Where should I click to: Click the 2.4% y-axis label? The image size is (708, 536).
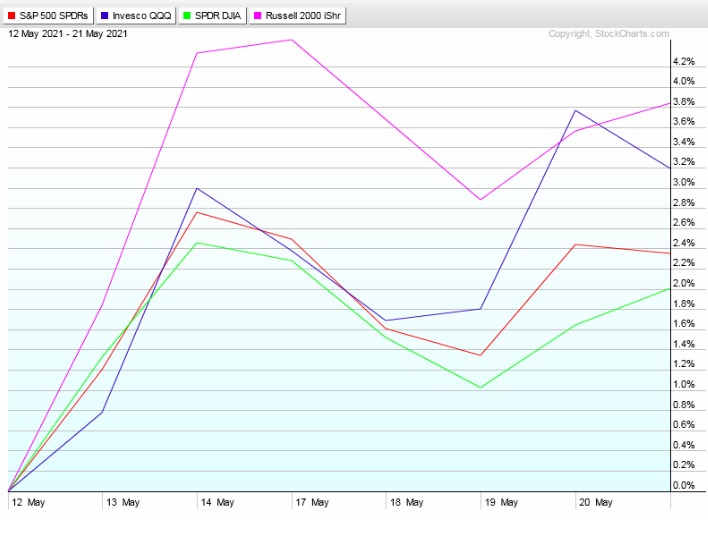684,243
